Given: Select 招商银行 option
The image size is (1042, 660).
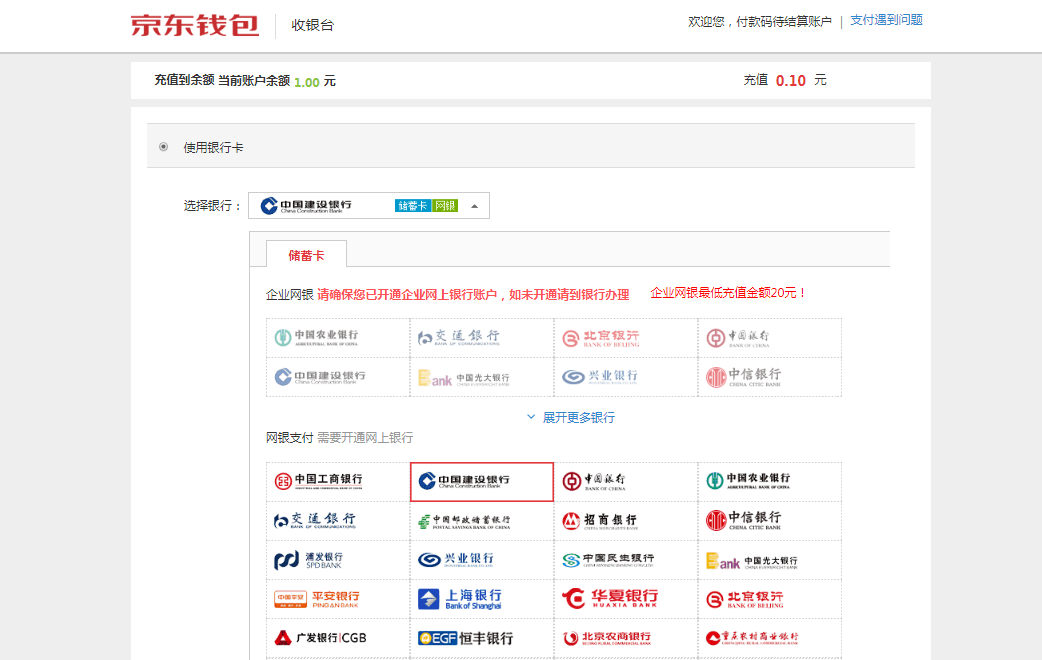Looking at the screenshot, I should pos(626,520).
